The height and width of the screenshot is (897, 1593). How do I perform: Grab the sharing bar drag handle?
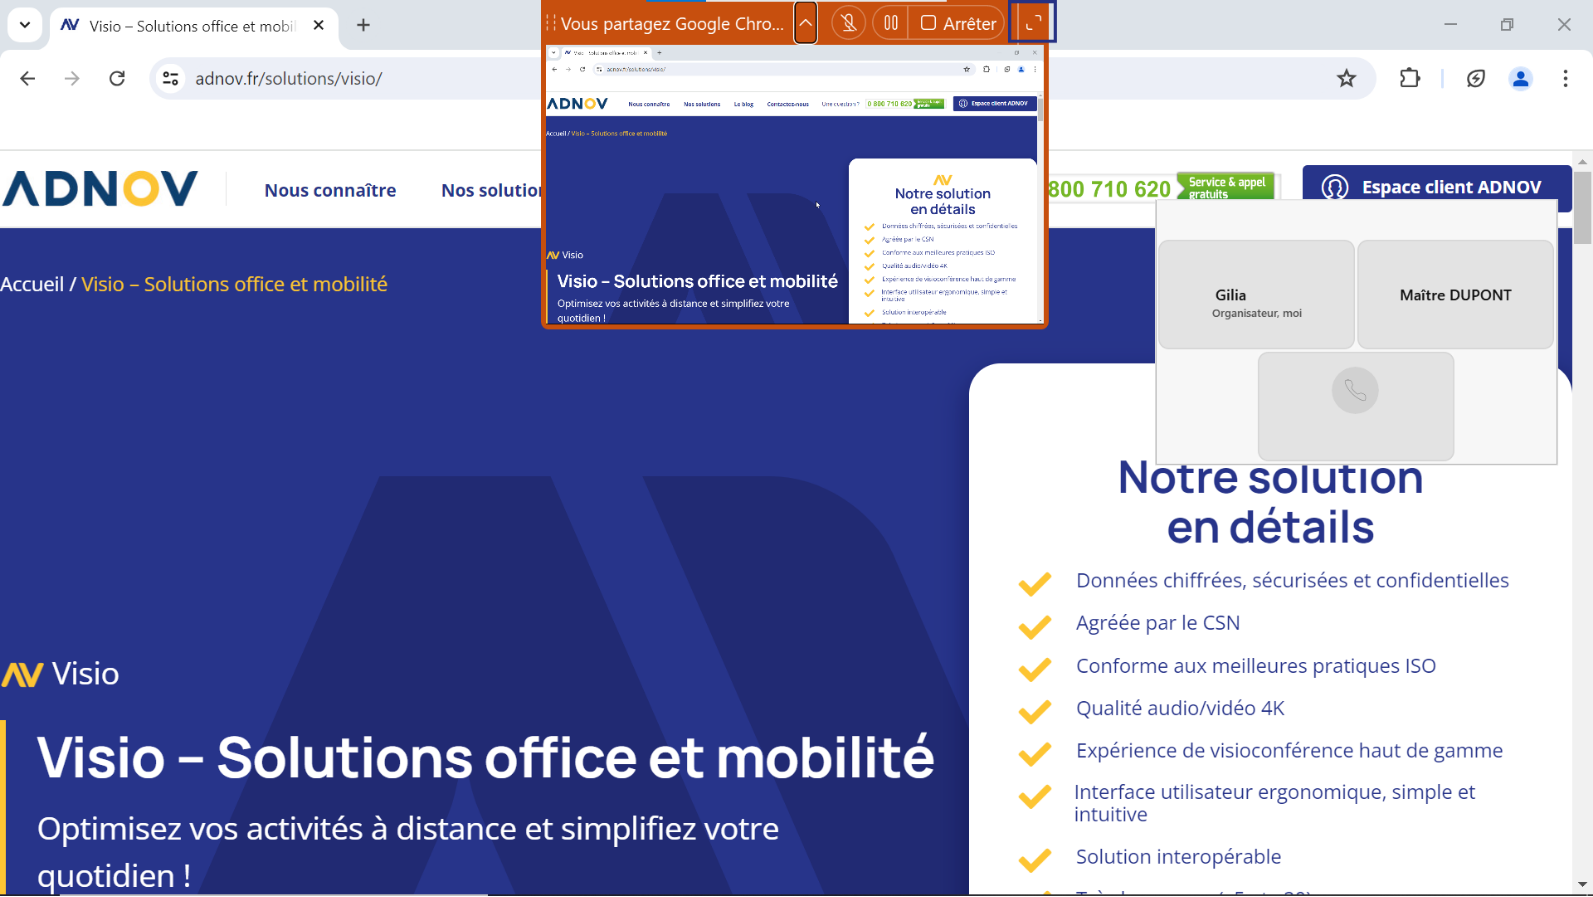coord(550,23)
